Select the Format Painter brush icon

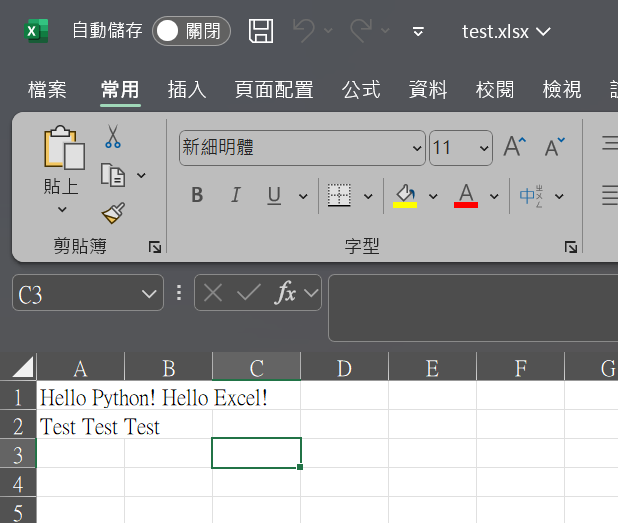(114, 213)
